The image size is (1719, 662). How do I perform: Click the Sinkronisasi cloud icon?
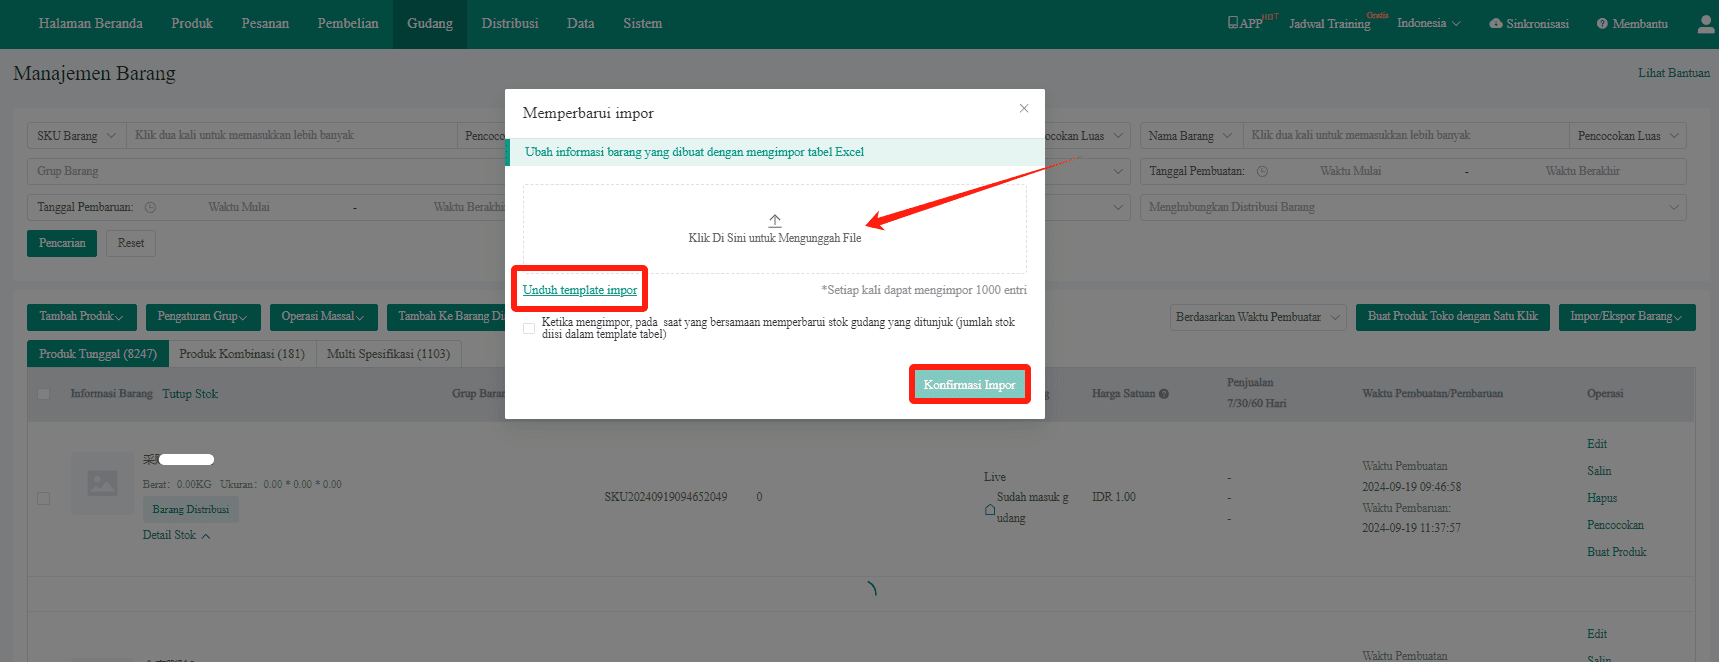[x=1496, y=24]
